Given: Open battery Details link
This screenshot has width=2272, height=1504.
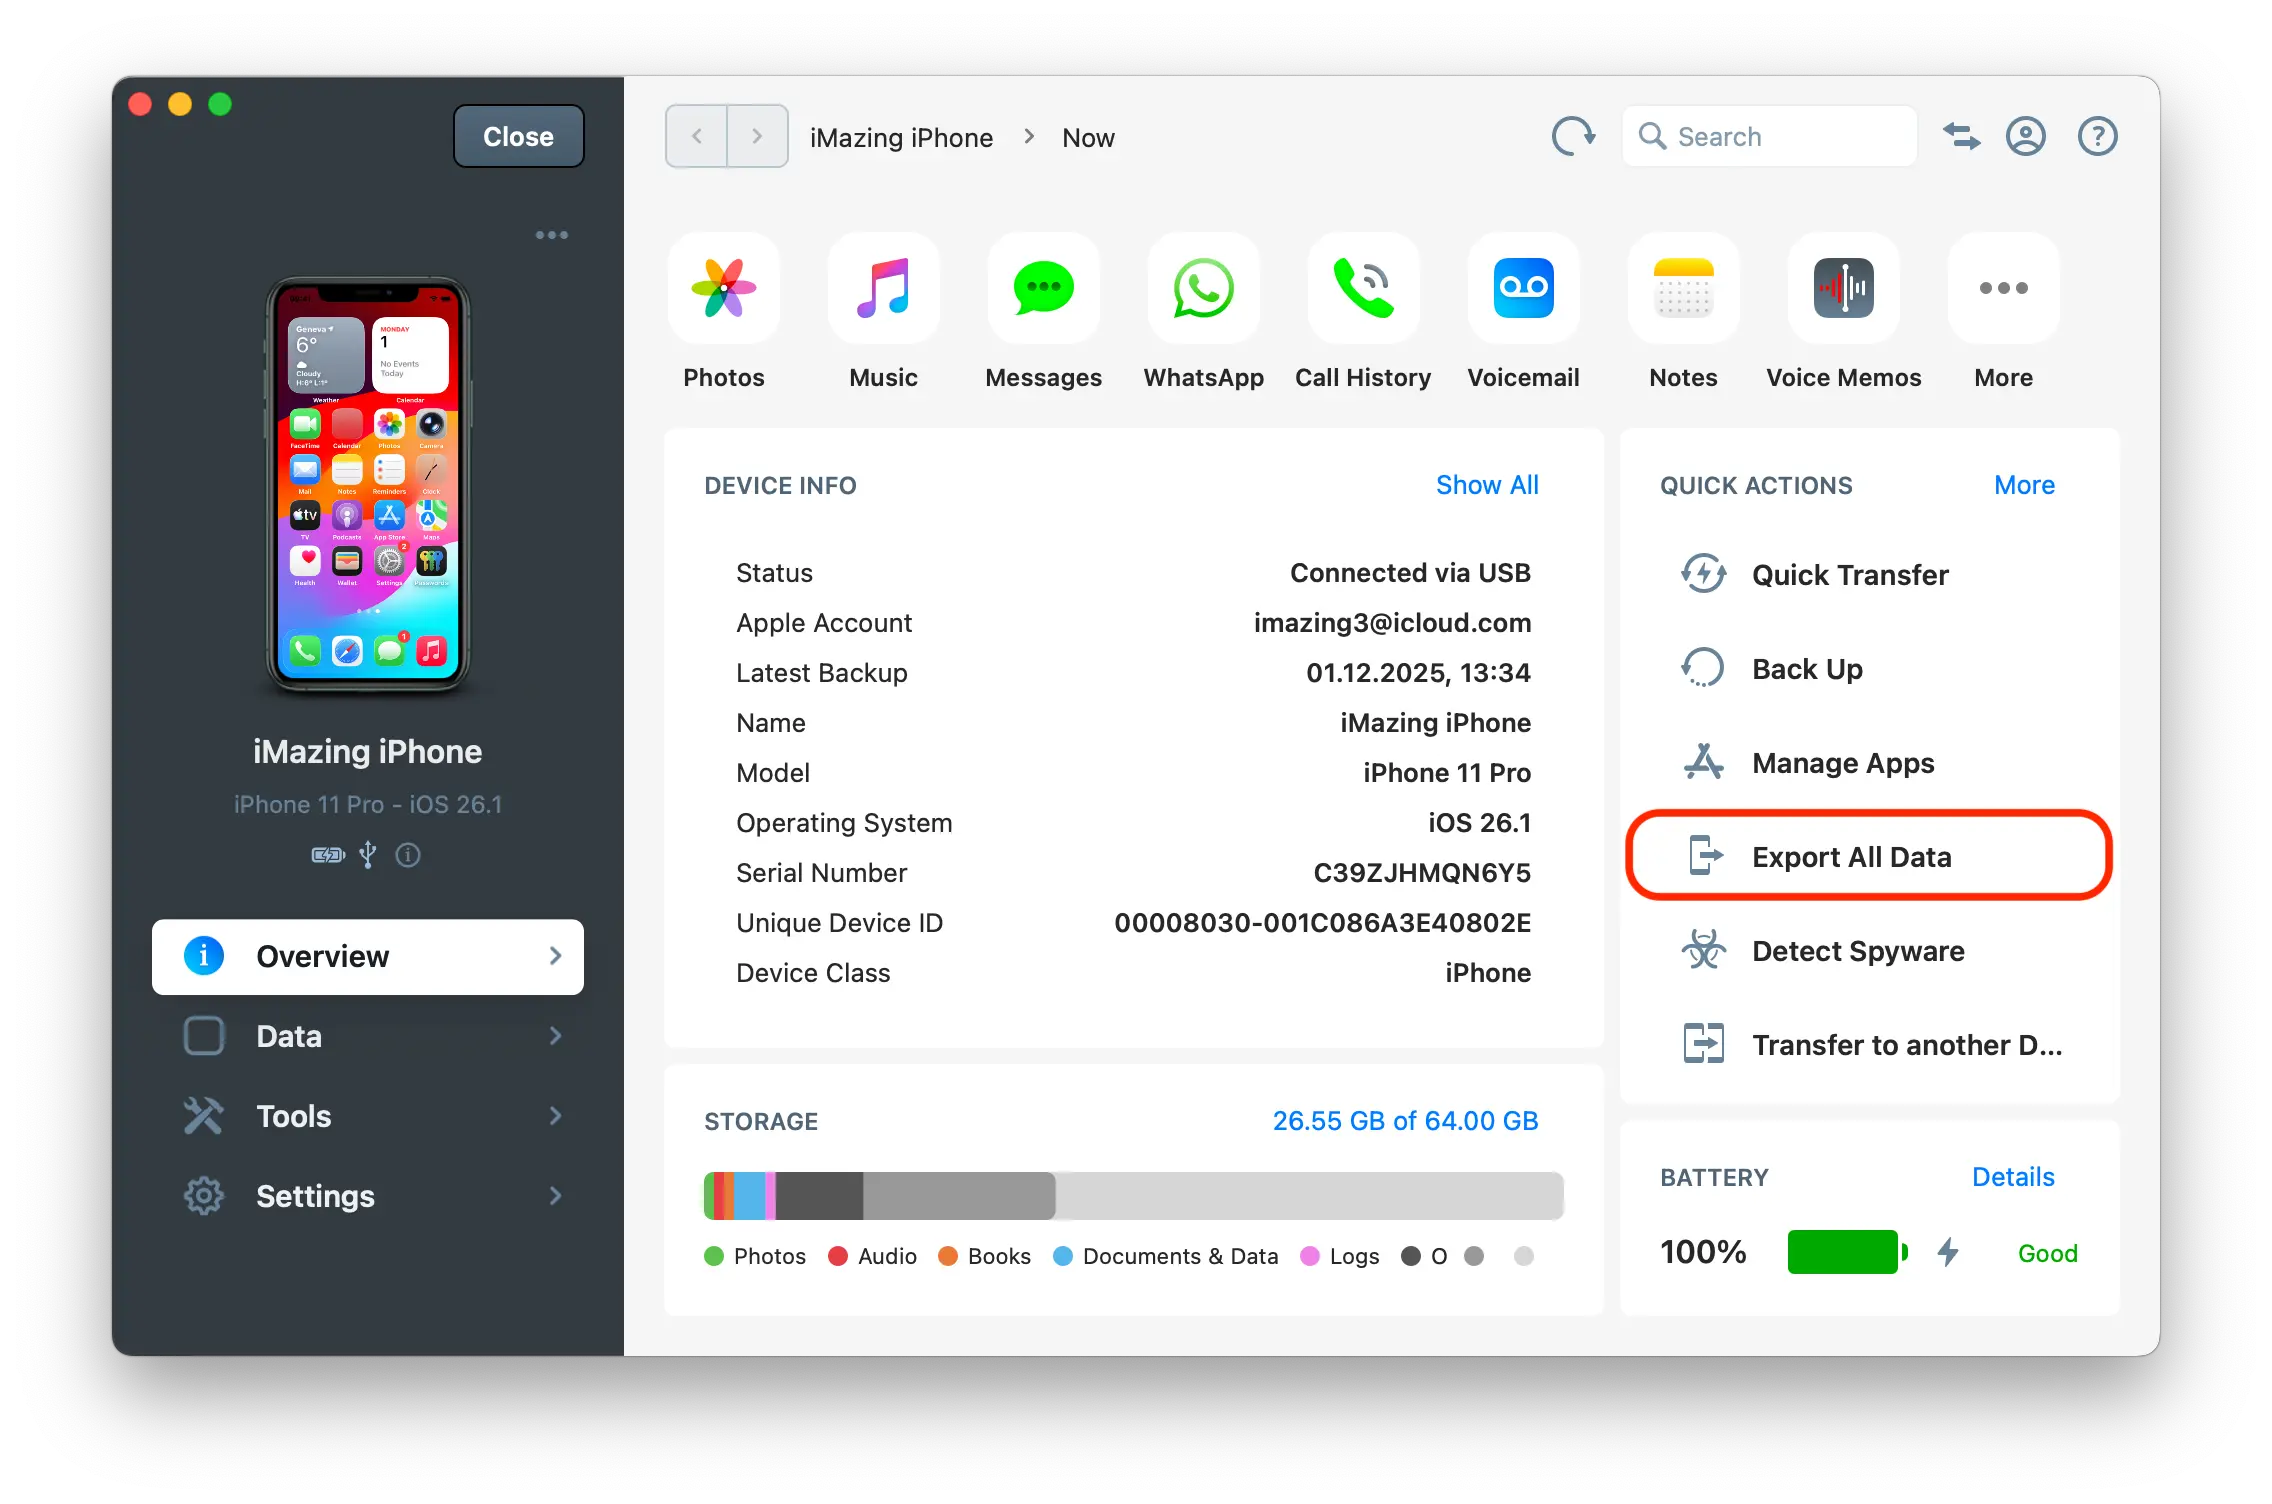Looking at the screenshot, I should 2013,1177.
